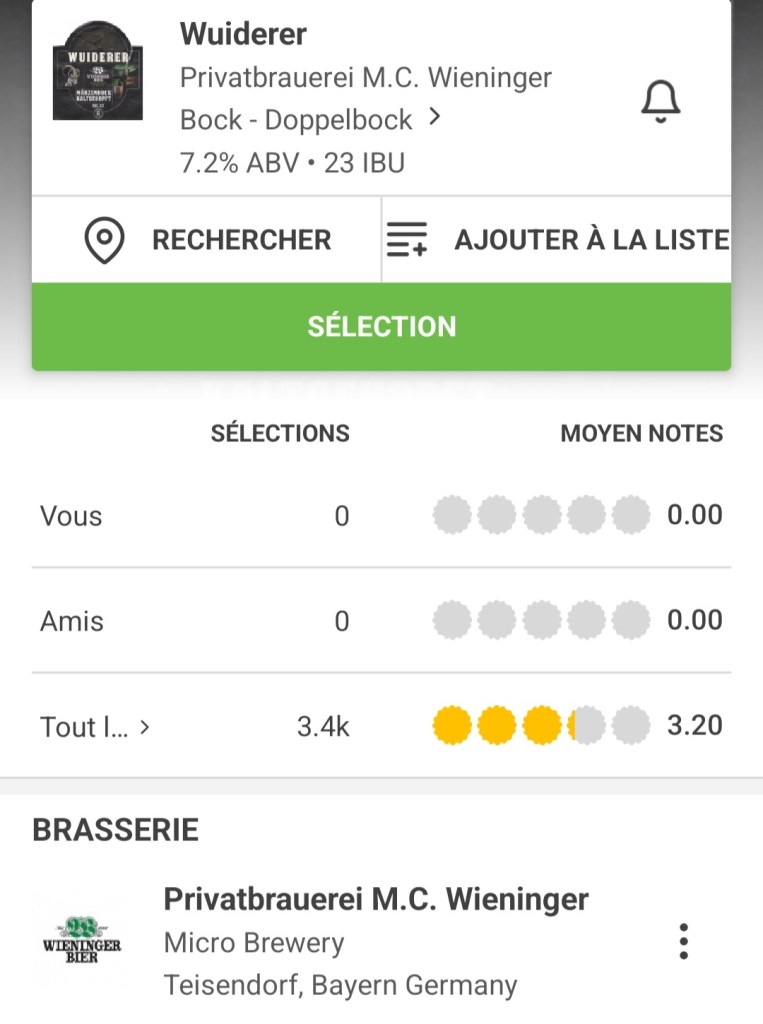Tap the 3.4k total selections count
Image resolution: width=763 pixels, height=1024 pixels.
[323, 727]
